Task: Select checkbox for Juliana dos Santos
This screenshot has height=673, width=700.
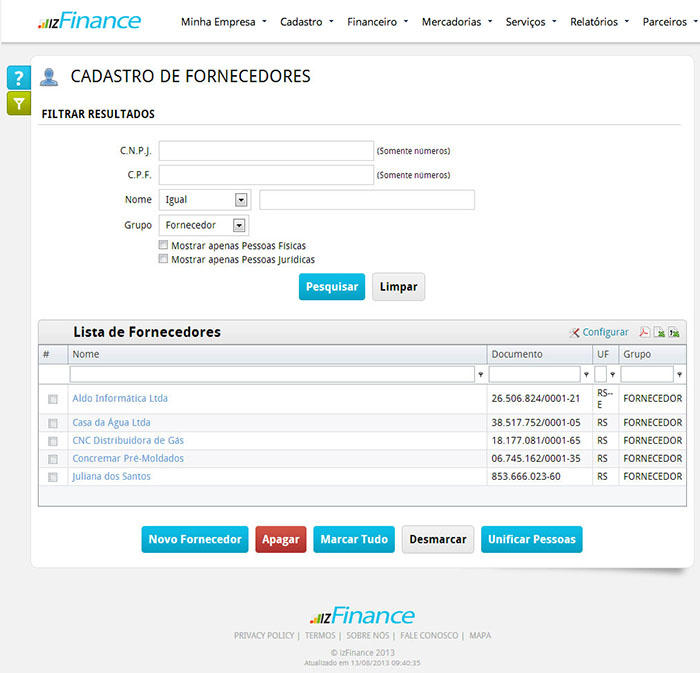Action: [x=53, y=477]
